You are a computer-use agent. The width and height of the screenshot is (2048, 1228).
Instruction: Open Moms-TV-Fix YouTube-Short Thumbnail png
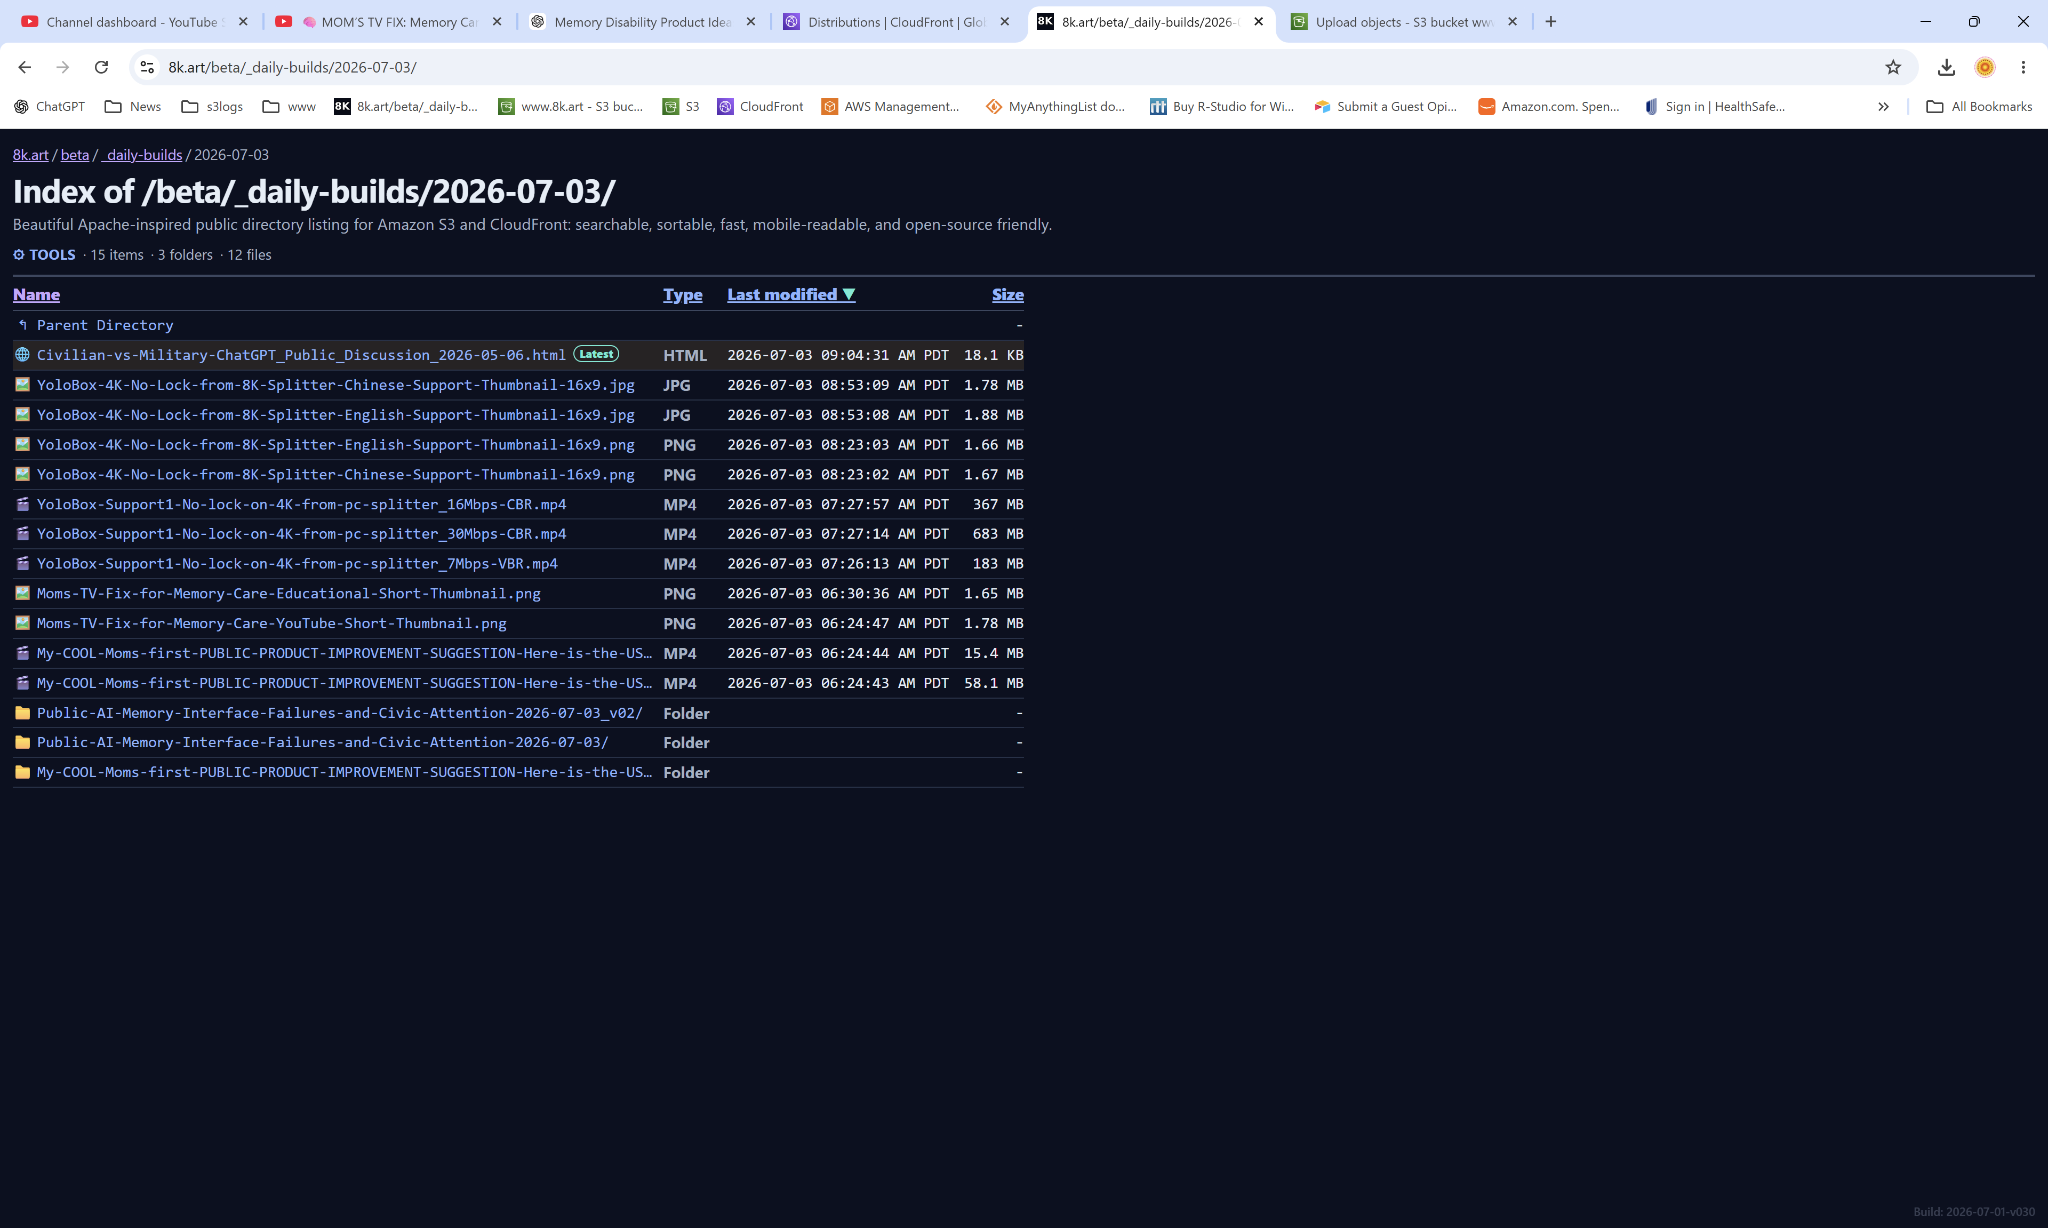(272, 624)
